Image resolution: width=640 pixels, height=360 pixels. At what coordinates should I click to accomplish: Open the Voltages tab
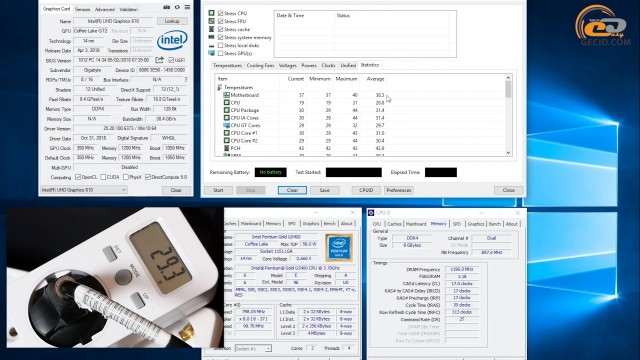[288, 65]
